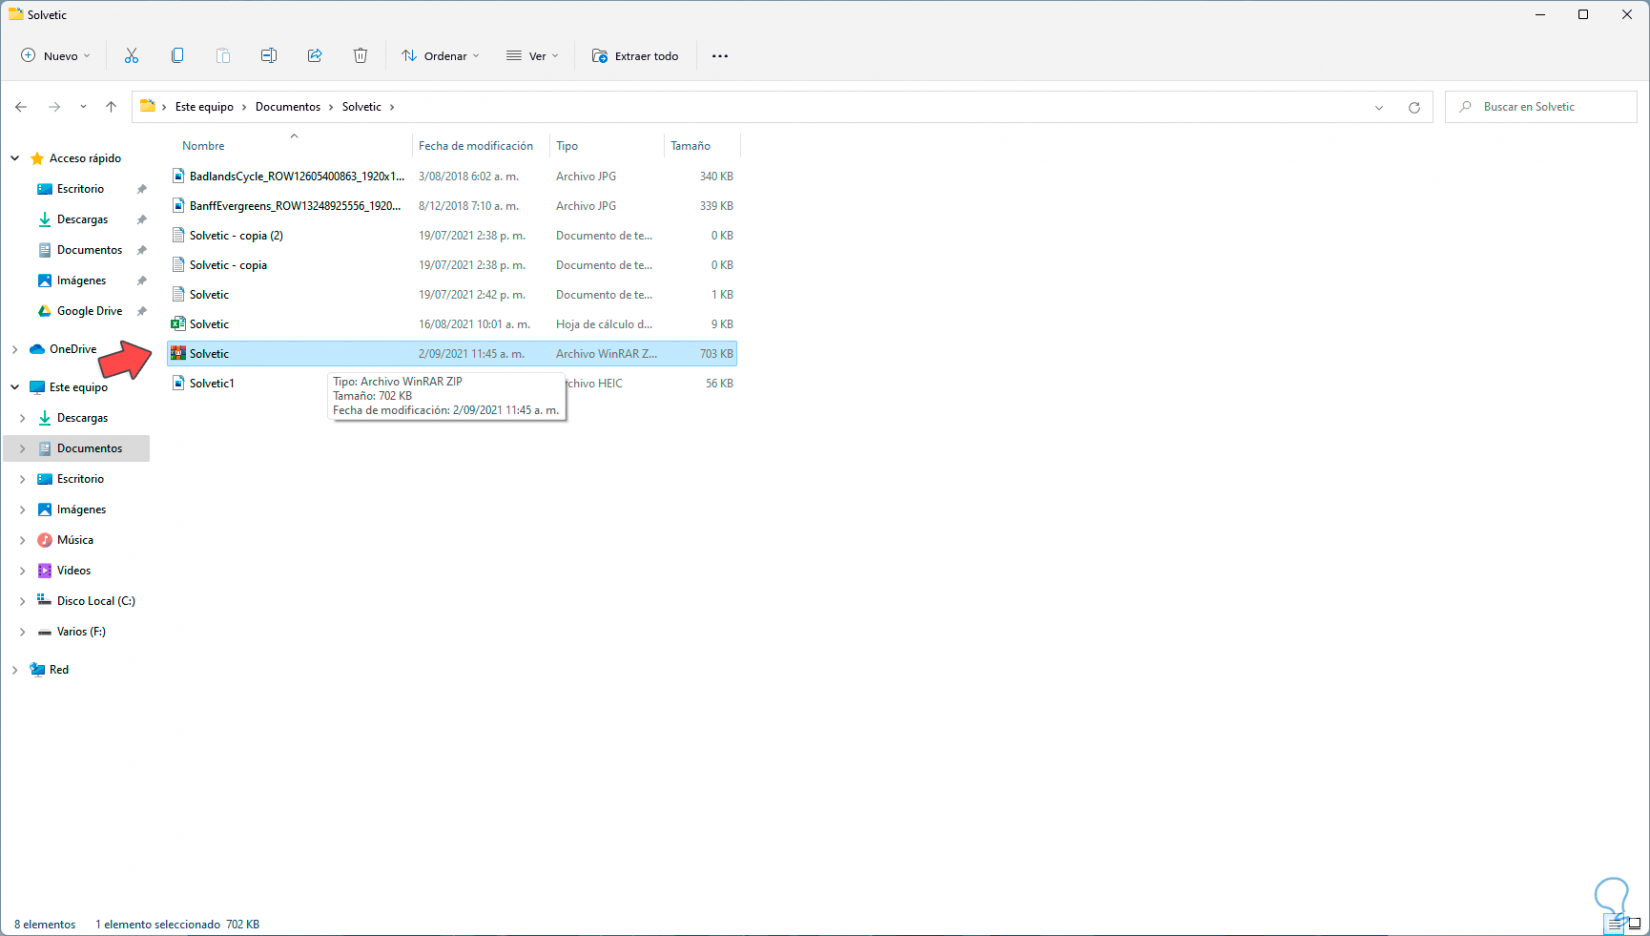Open the Ver view dropdown
The width and height of the screenshot is (1650, 936).
pyautogui.click(x=533, y=56)
